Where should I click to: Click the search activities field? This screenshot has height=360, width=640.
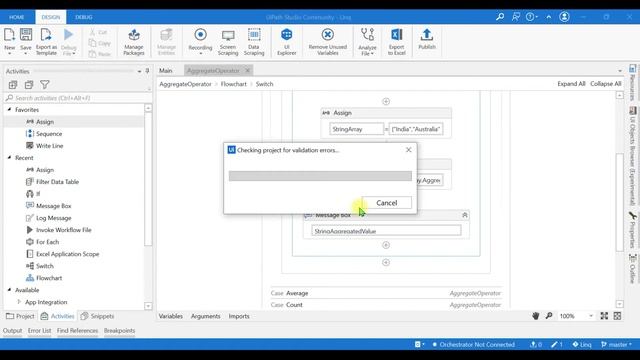(78, 98)
